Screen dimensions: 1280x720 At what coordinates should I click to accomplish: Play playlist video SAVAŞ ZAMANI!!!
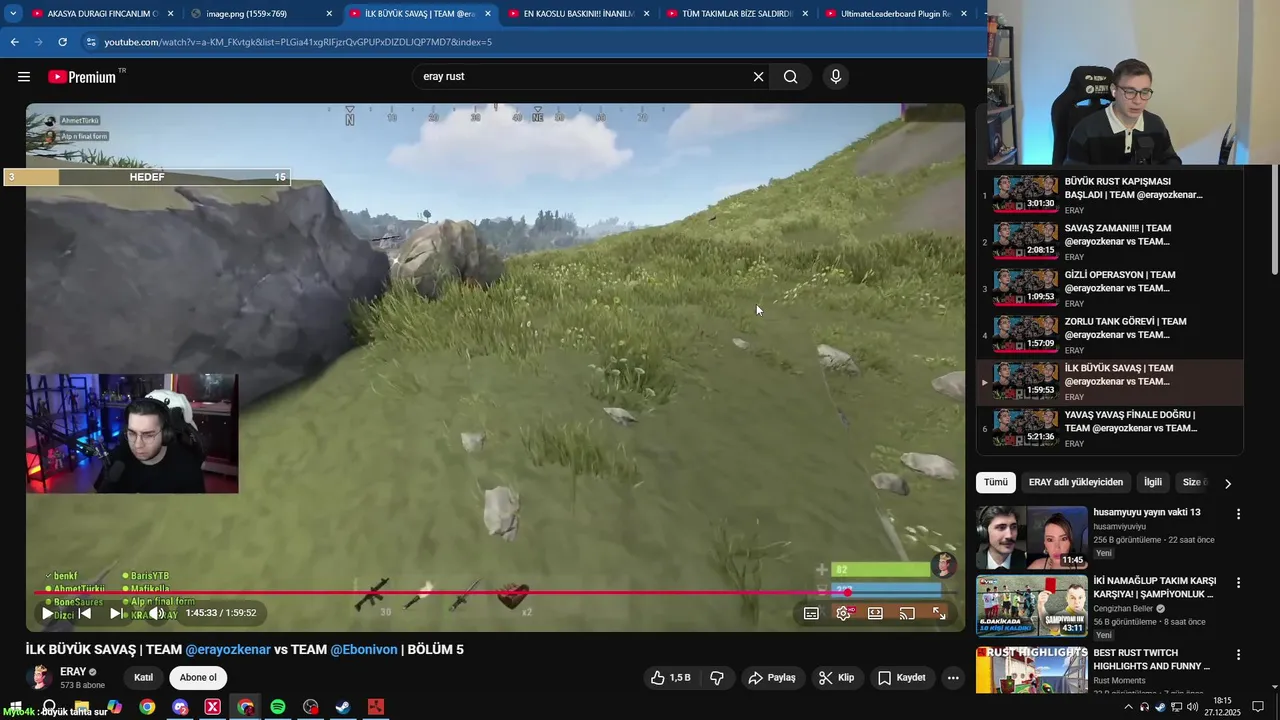pyautogui.click(x=1110, y=242)
